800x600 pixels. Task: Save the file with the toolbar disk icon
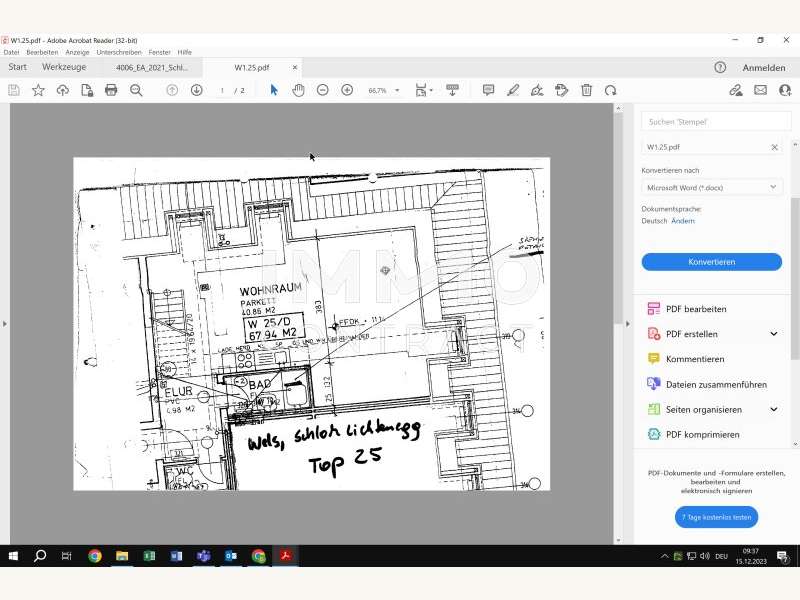[14, 90]
